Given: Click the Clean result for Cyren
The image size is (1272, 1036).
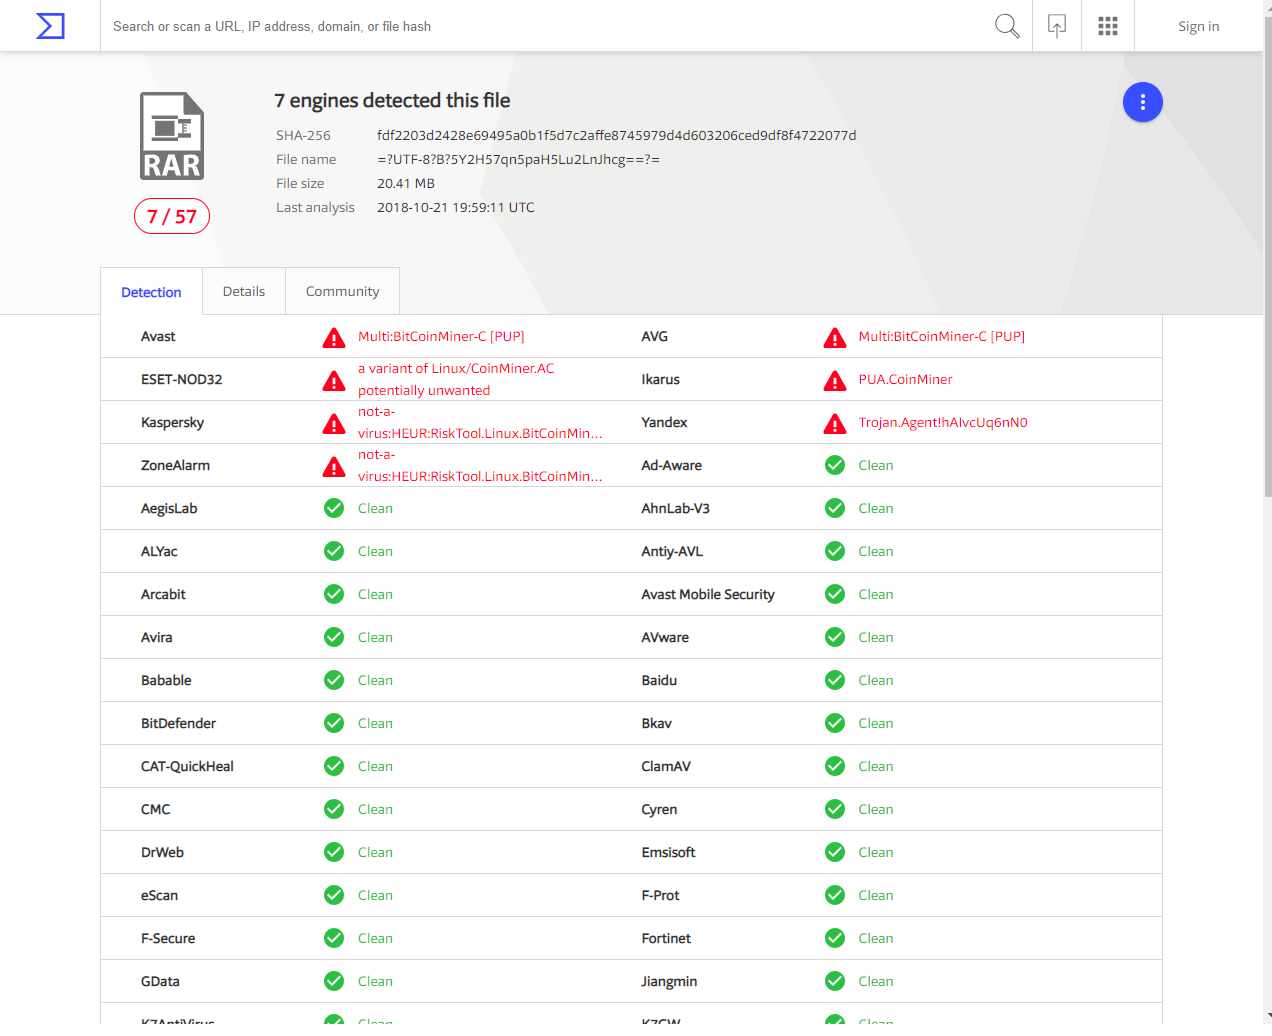Looking at the screenshot, I should pyautogui.click(x=876, y=809).
